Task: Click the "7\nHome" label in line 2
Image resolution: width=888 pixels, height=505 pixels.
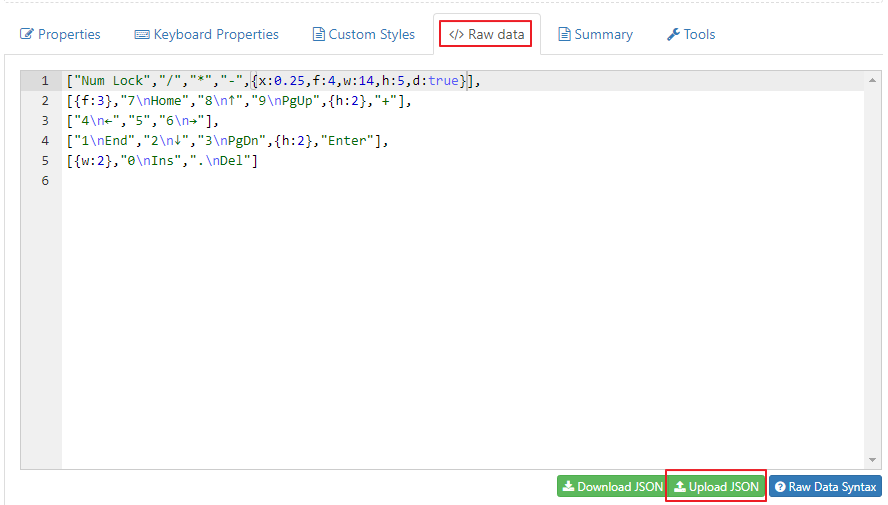Action: click(152, 101)
